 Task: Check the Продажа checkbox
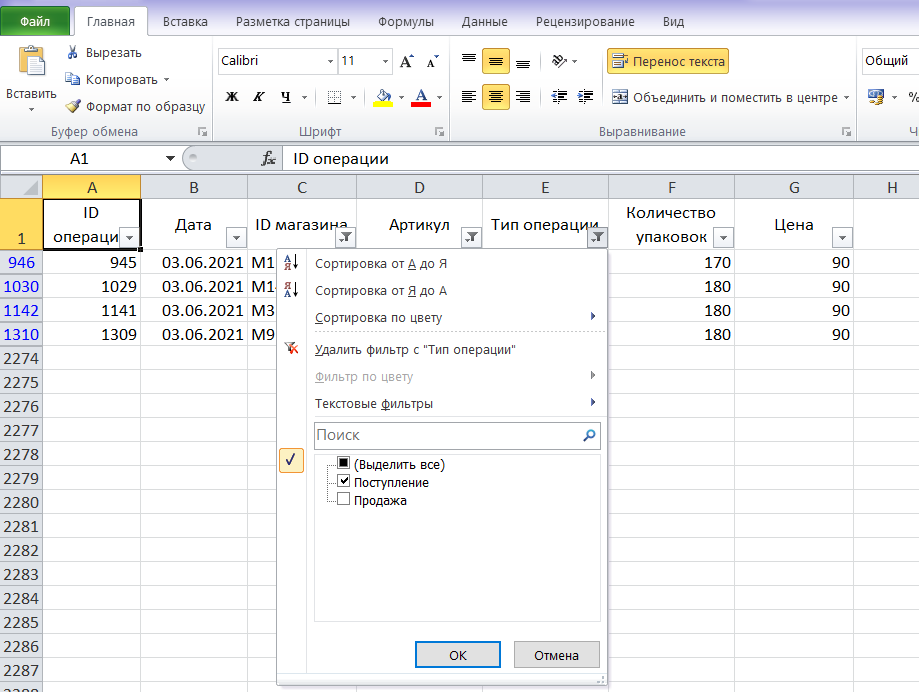click(x=343, y=499)
